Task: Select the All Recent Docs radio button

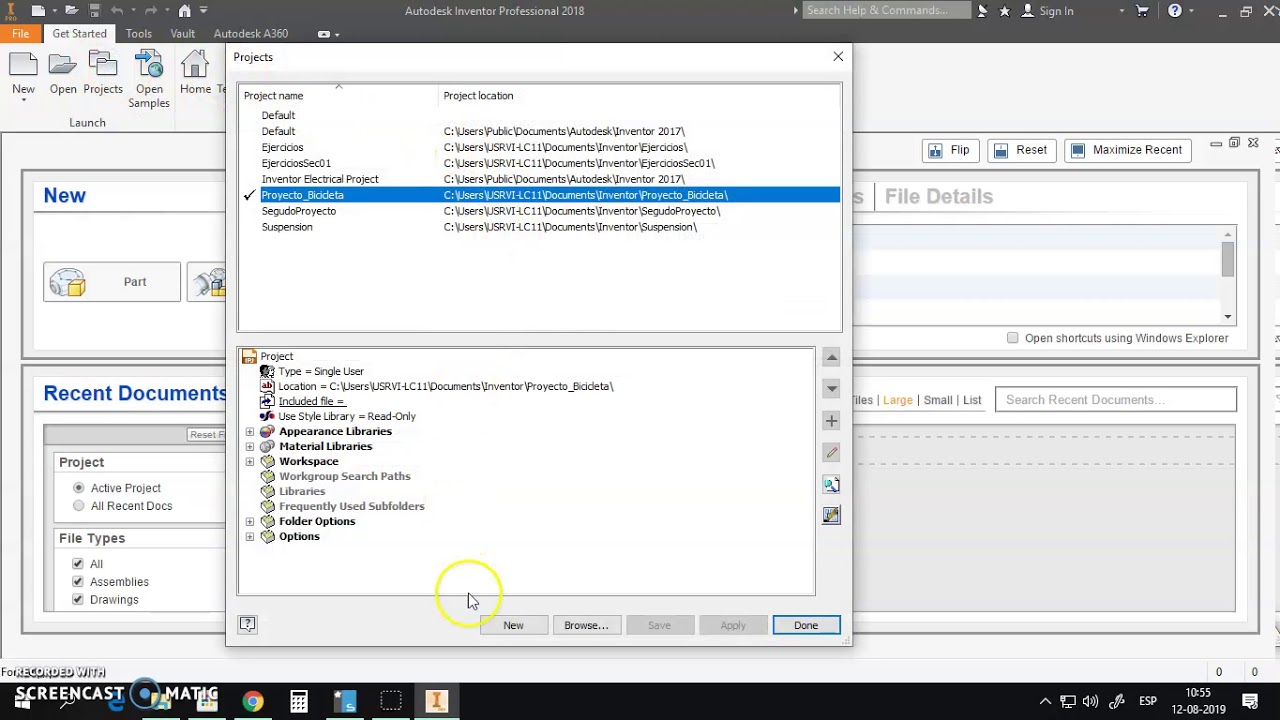Action: [79, 506]
